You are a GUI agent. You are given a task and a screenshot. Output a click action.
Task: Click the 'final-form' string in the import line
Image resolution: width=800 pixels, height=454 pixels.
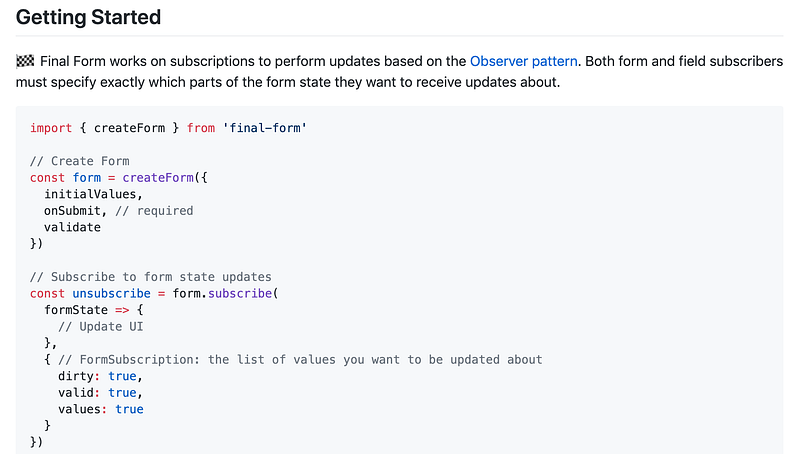click(x=268, y=128)
